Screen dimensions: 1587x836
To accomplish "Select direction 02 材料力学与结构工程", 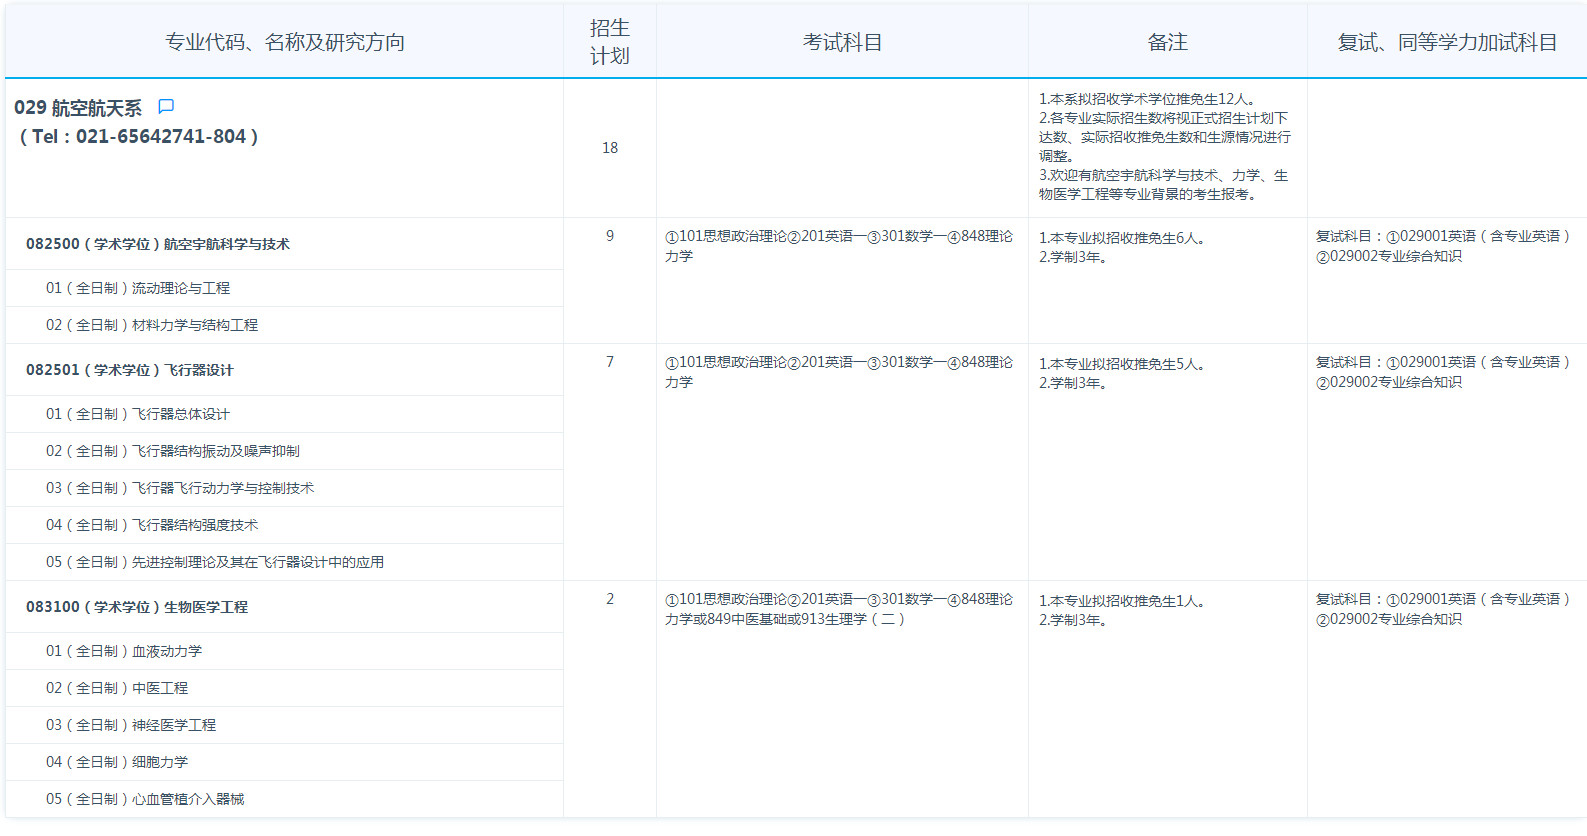I will point(152,325).
